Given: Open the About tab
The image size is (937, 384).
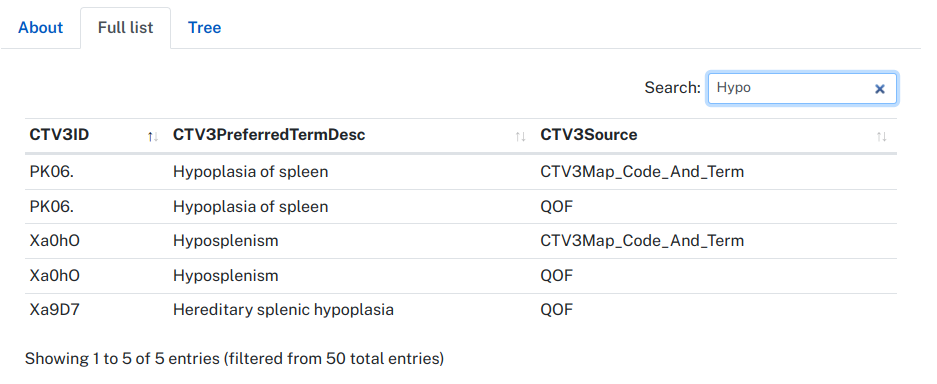Looking at the screenshot, I should (41, 27).
